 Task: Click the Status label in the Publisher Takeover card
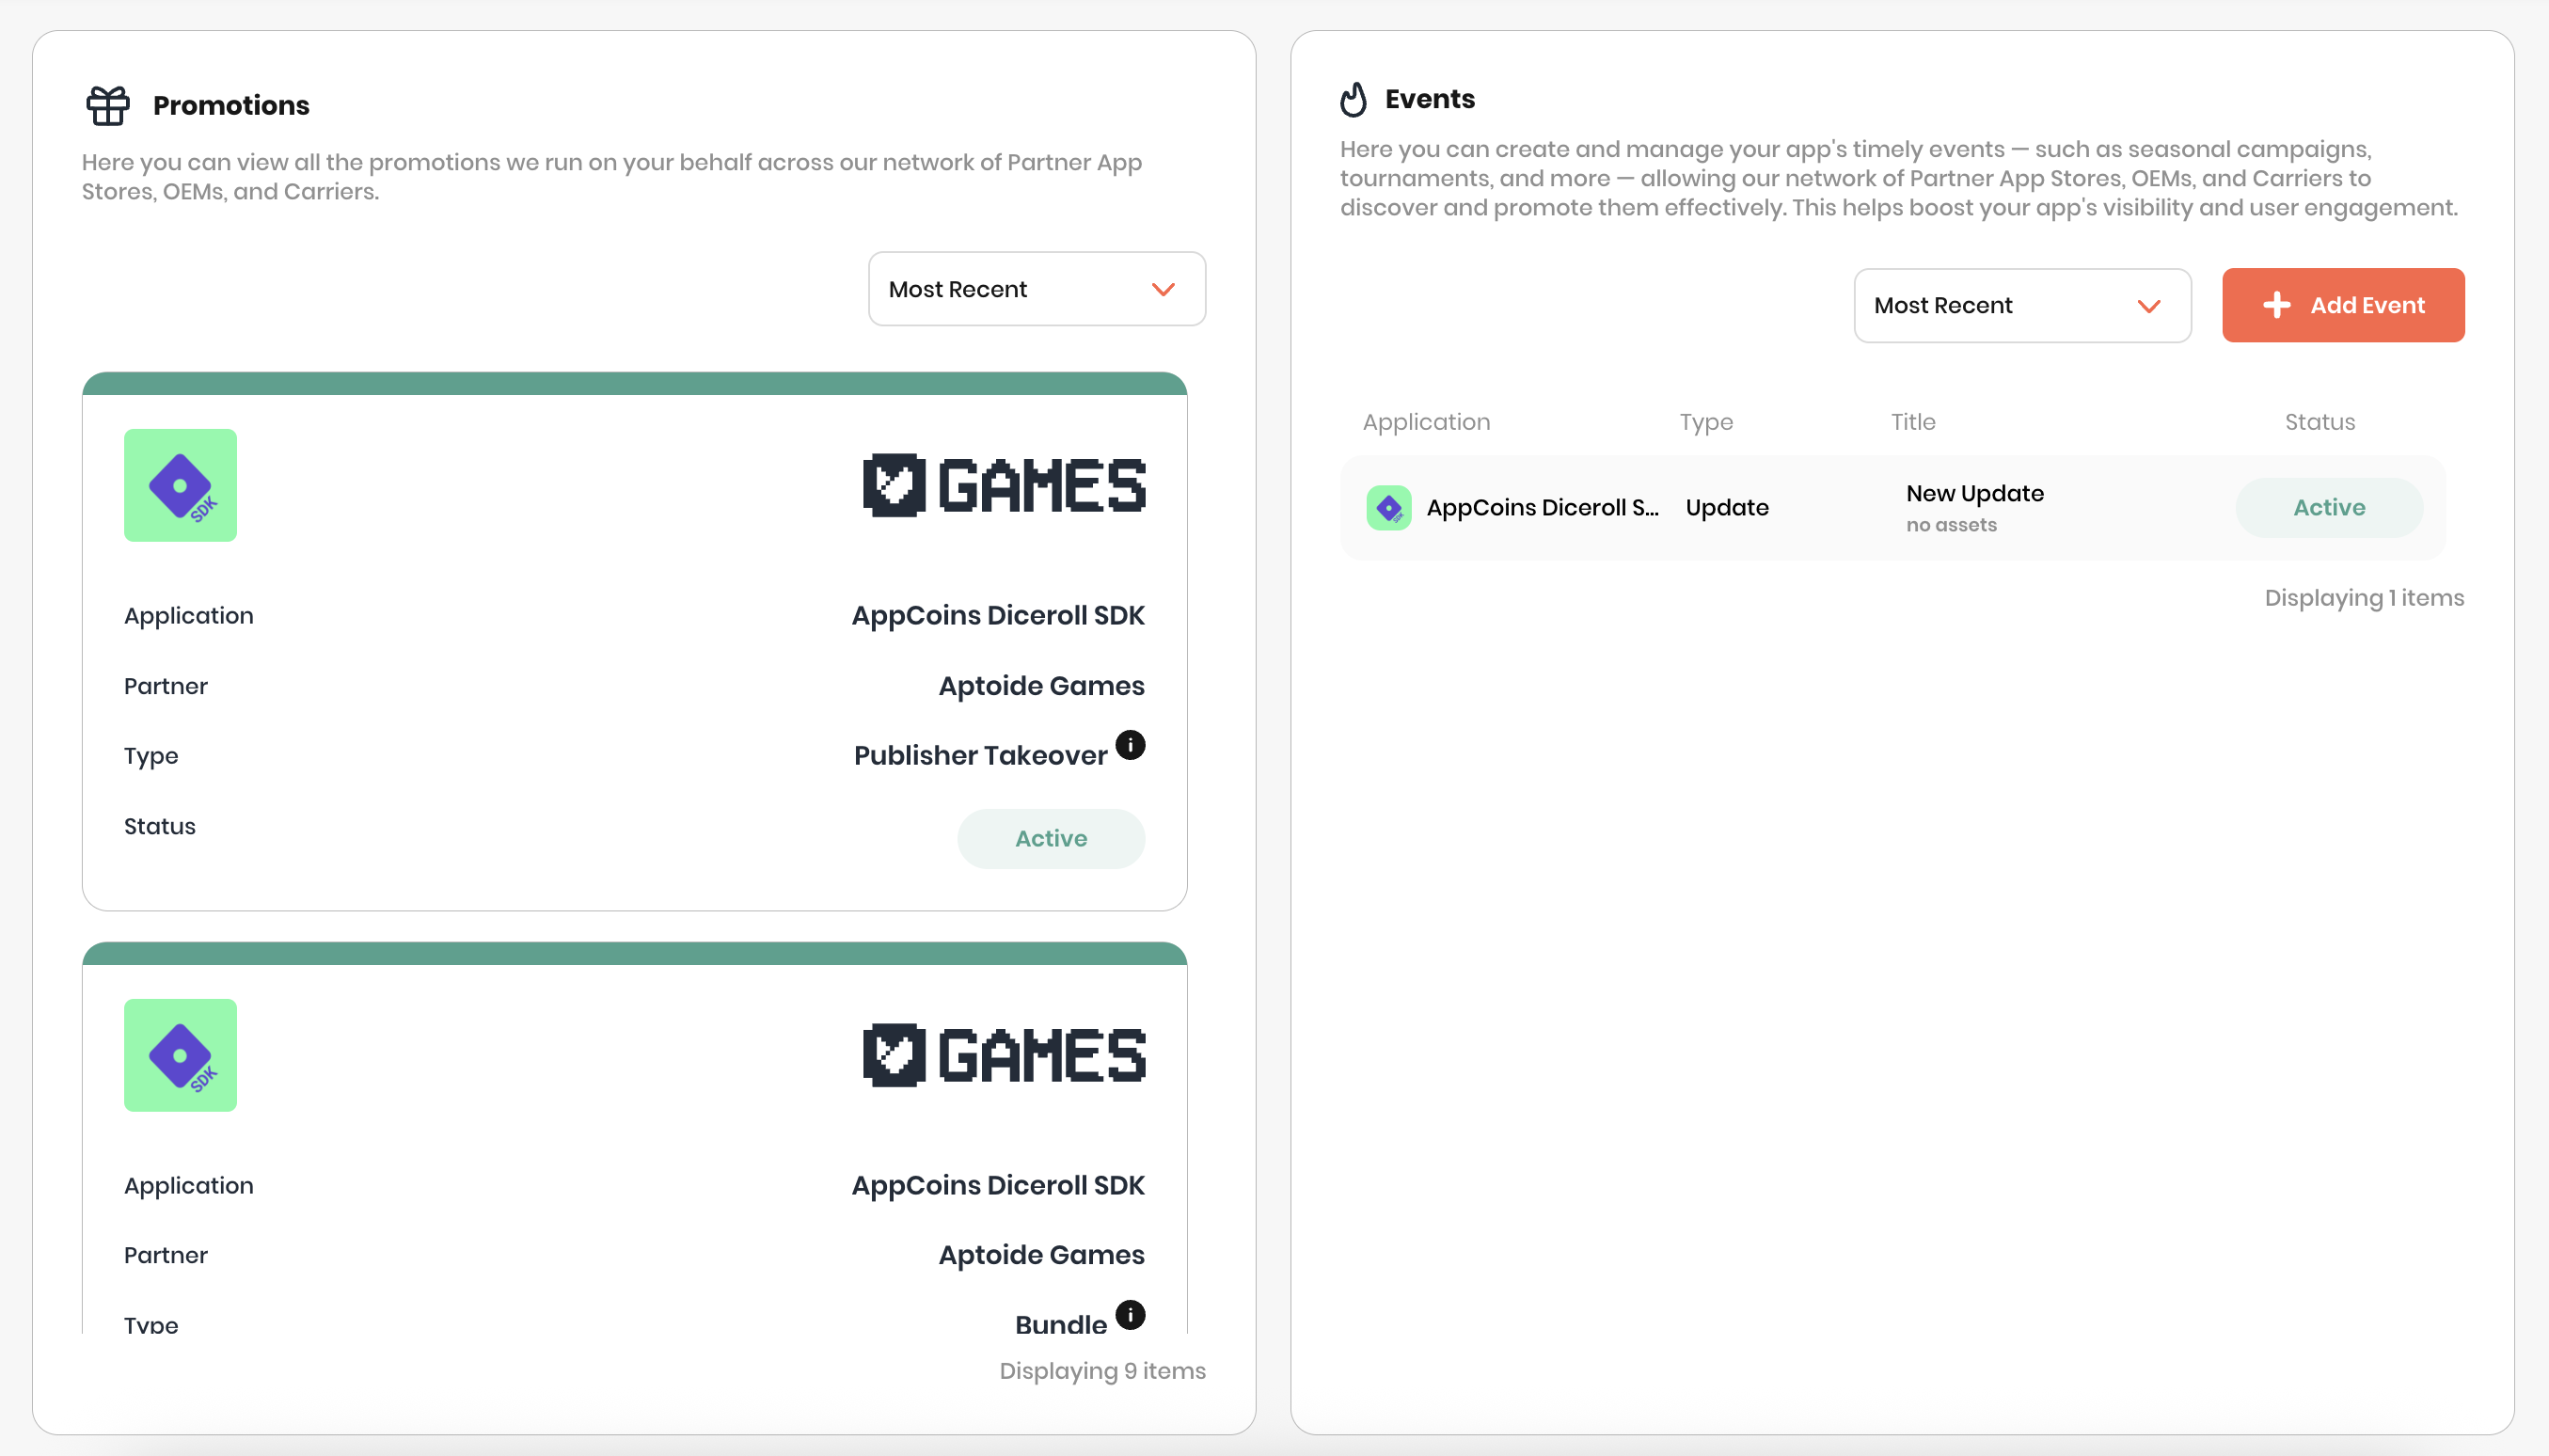point(160,826)
